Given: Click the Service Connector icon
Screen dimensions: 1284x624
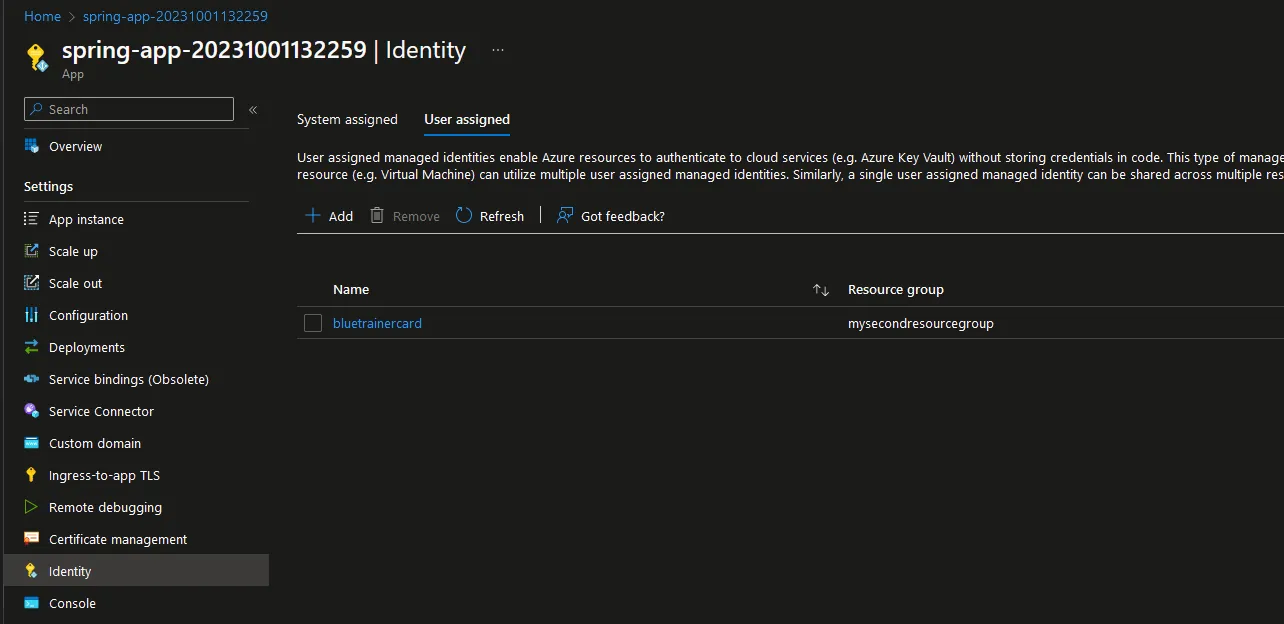Looking at the screenshot, I should [31, 411].
